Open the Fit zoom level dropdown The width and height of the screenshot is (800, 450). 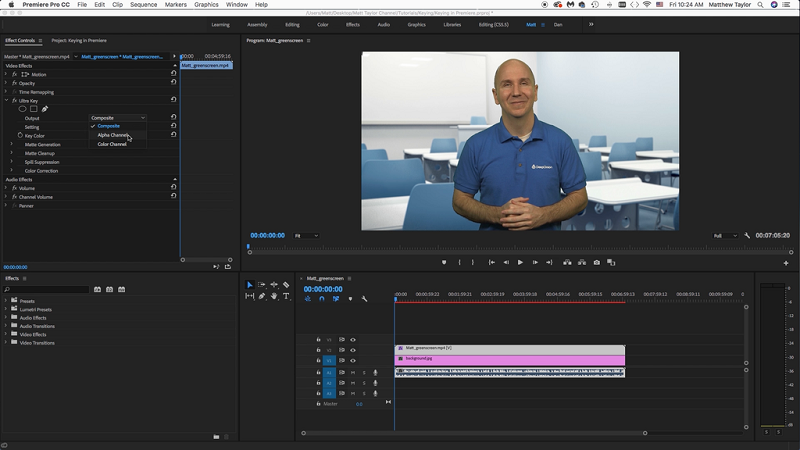305,236
